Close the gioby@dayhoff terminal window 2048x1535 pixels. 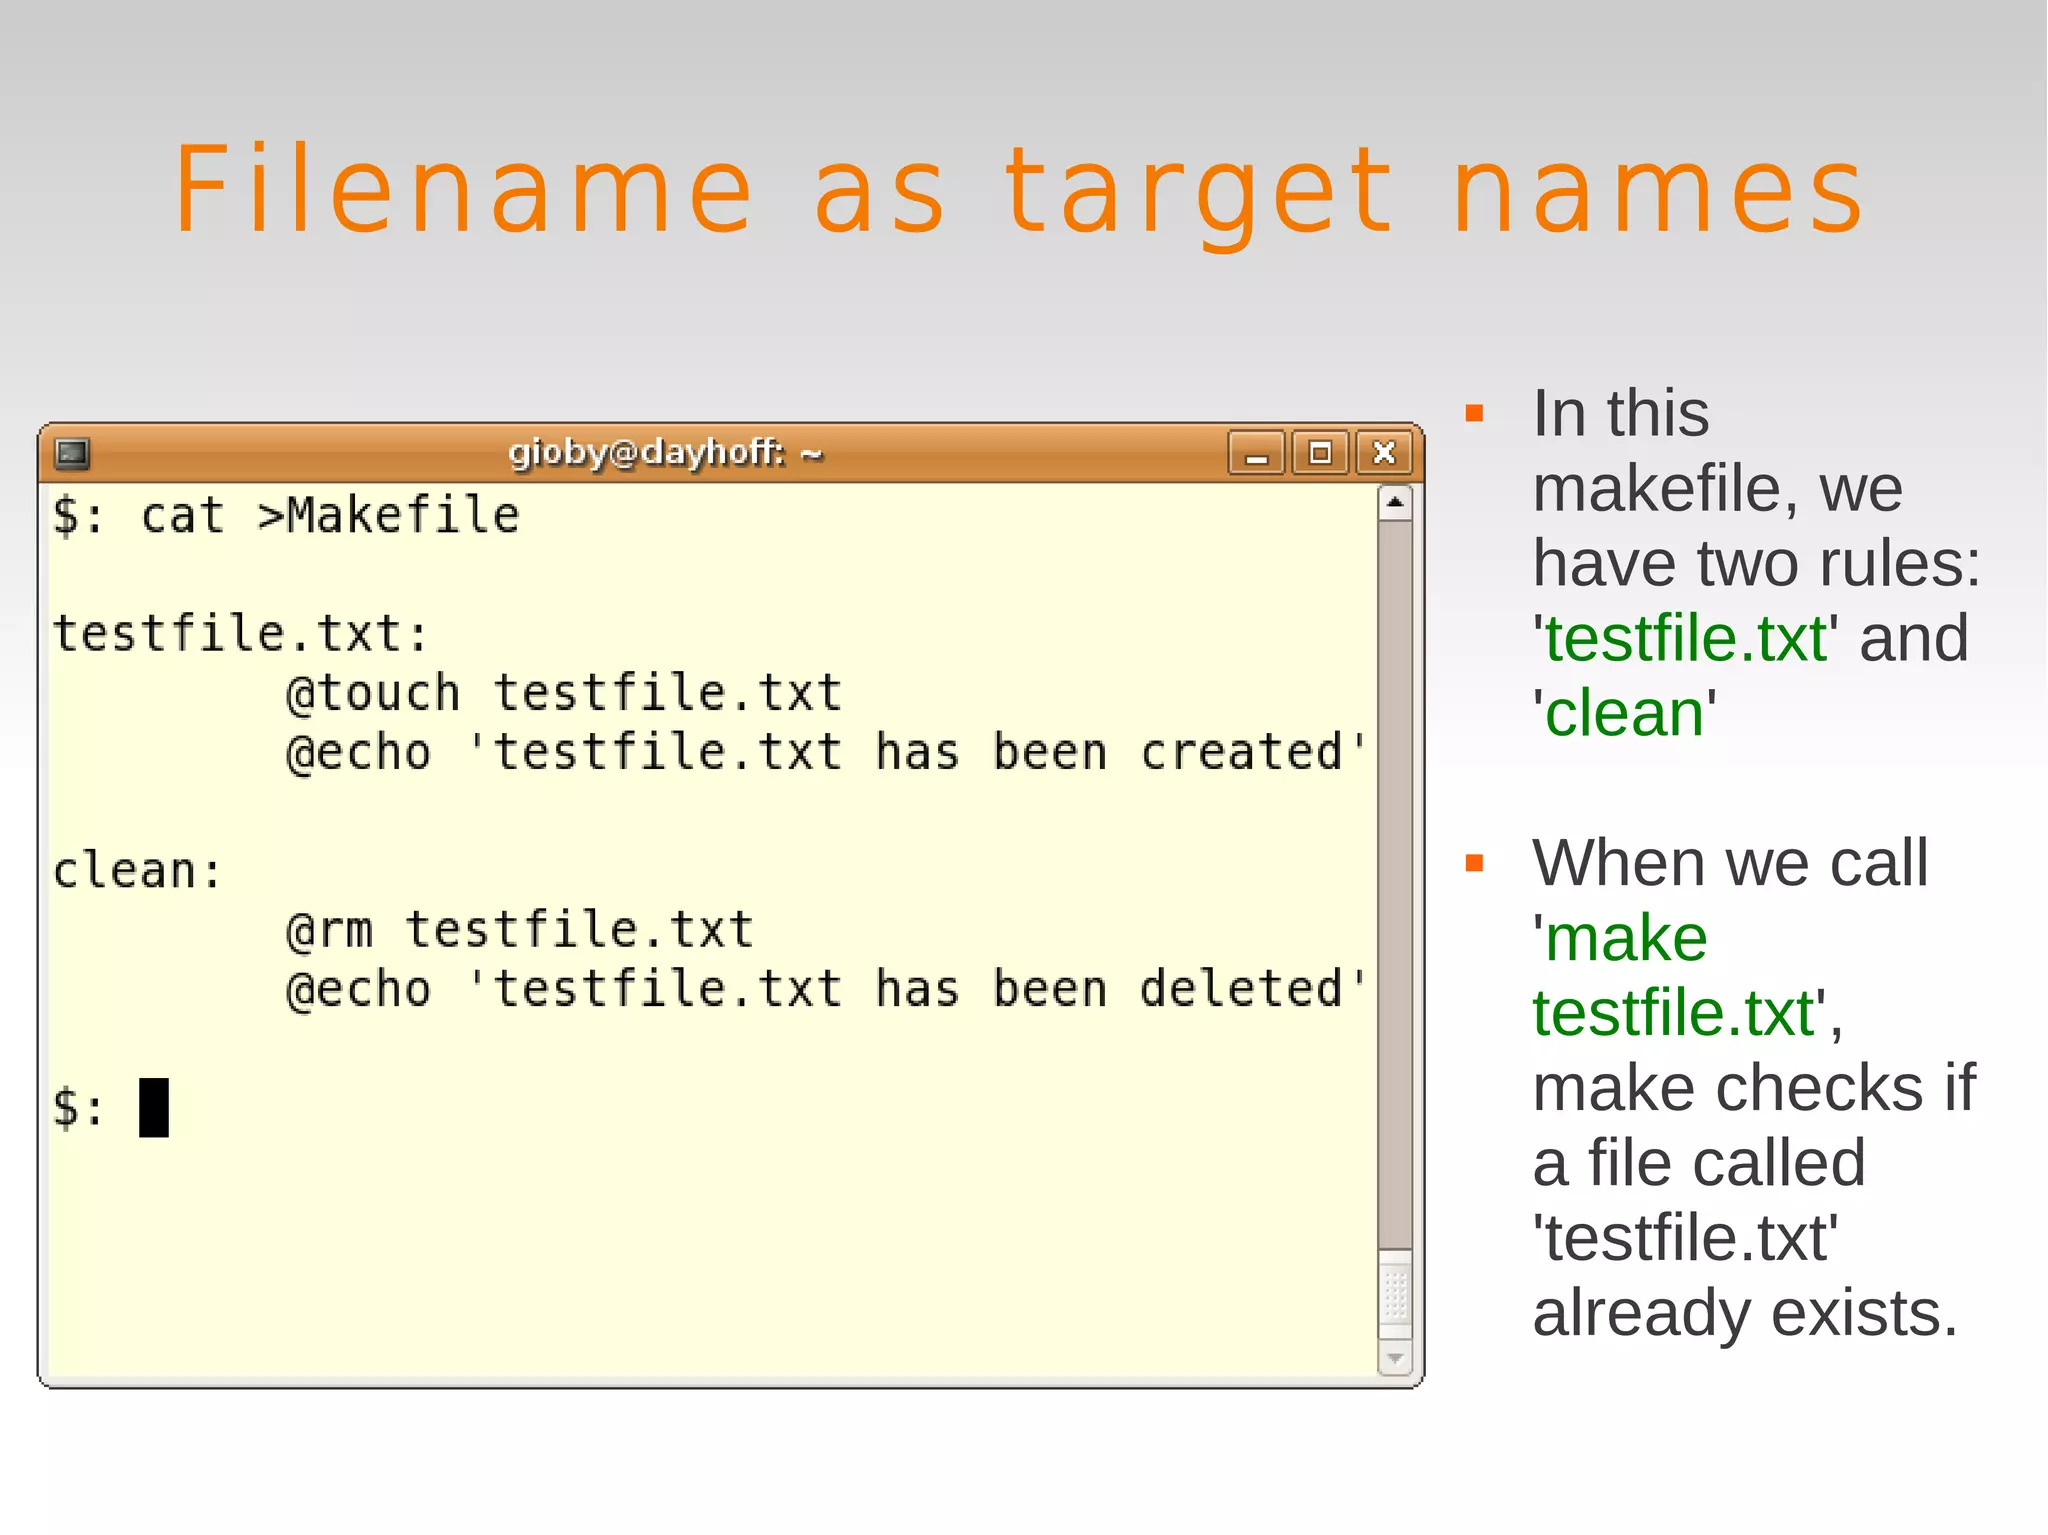pos(1384,454)
